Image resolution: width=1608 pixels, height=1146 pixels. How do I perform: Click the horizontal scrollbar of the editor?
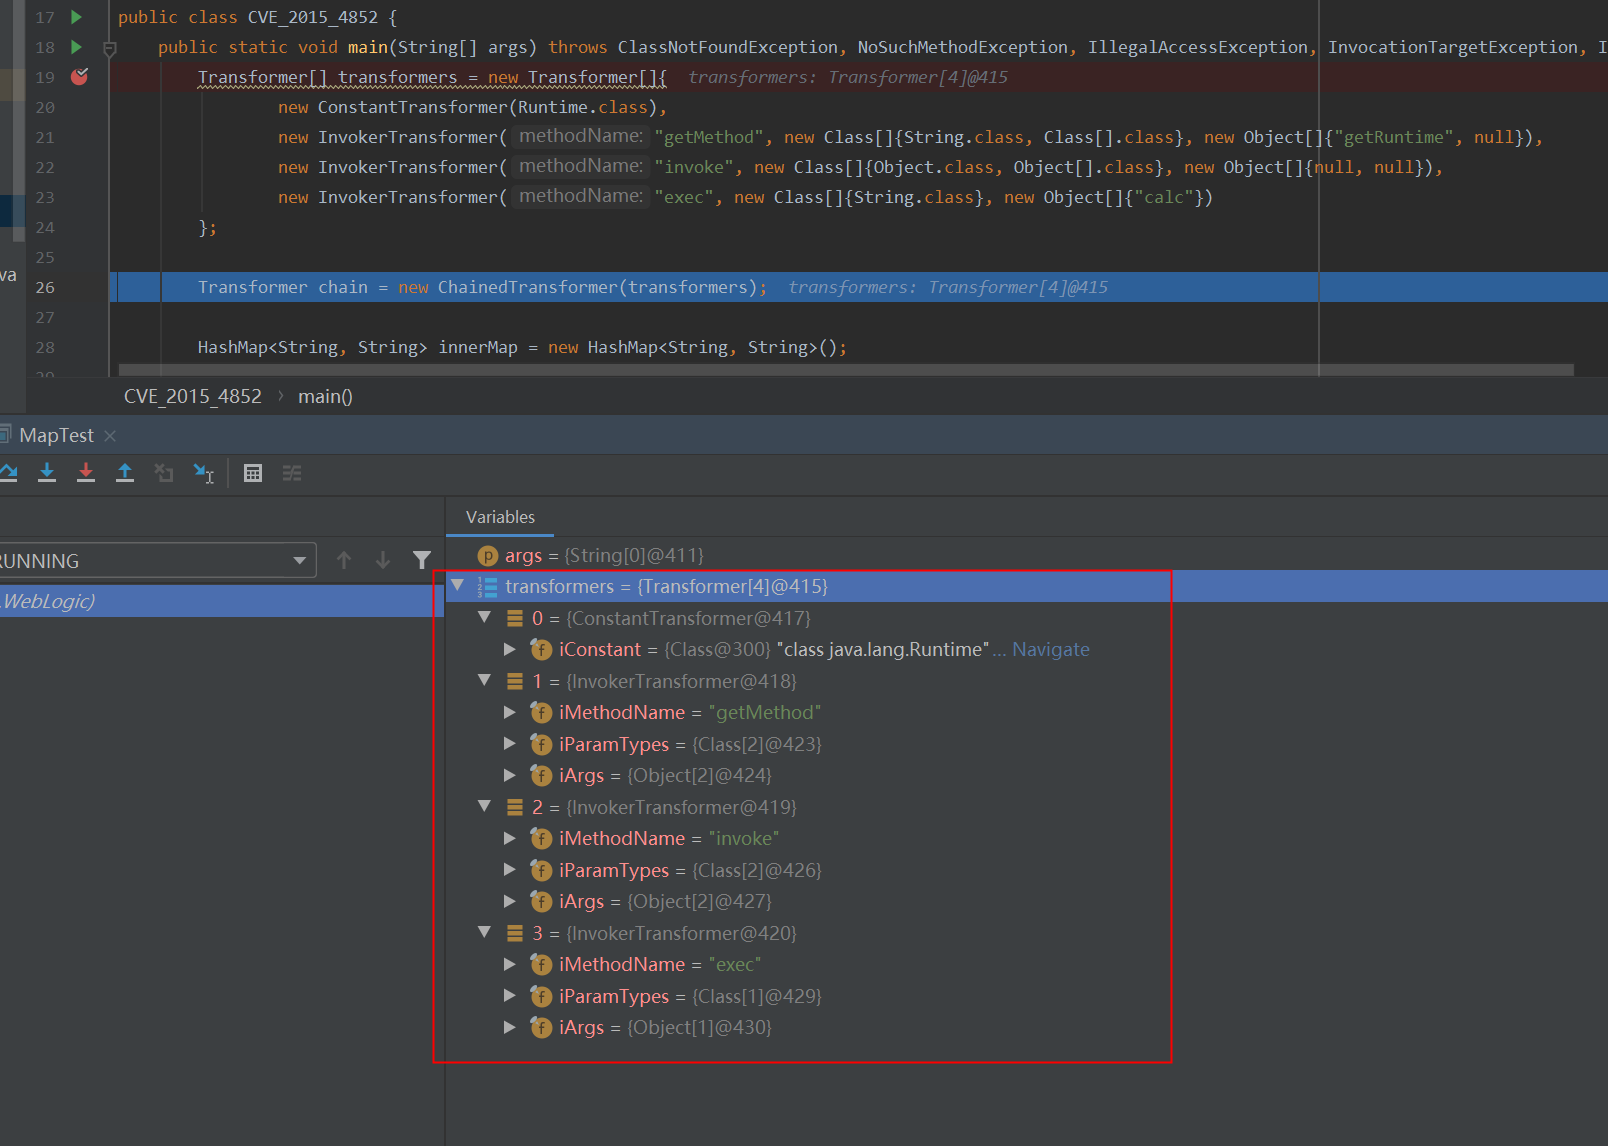click(x=845, y=370)
